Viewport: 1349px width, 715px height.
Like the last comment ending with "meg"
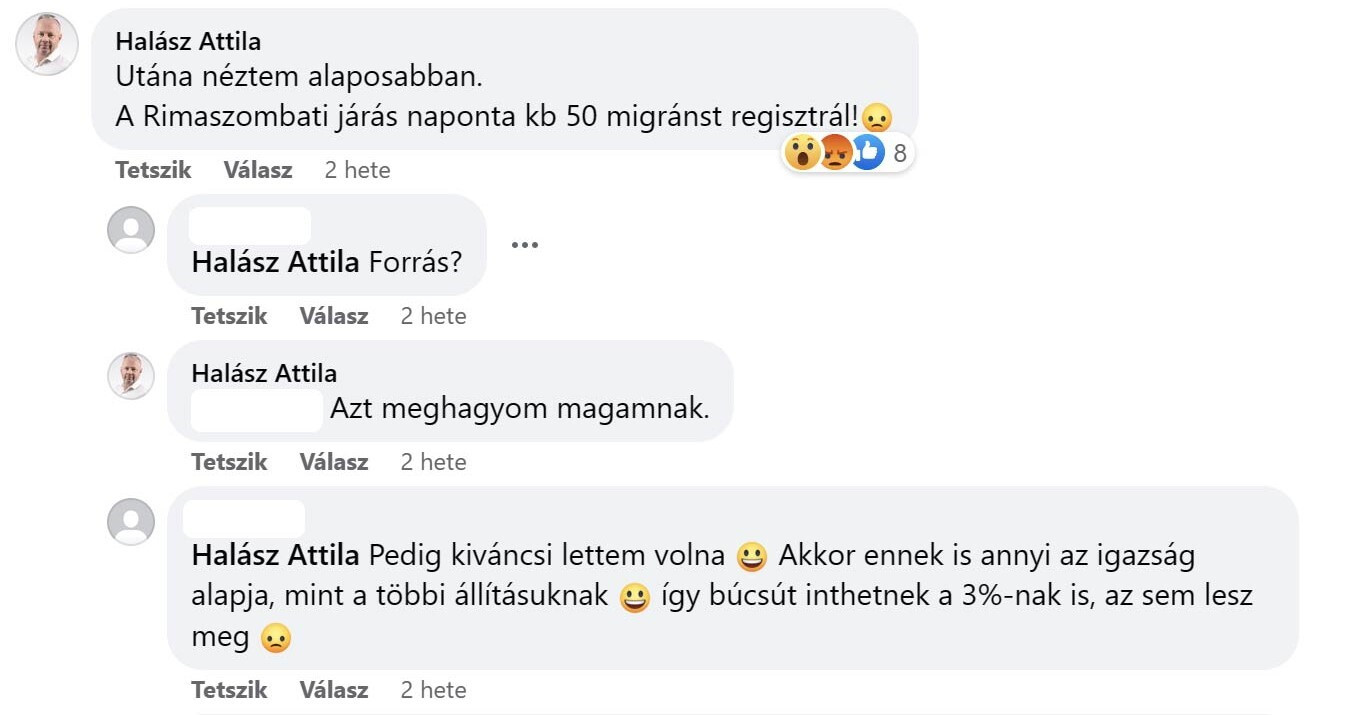tap(229, 690)
